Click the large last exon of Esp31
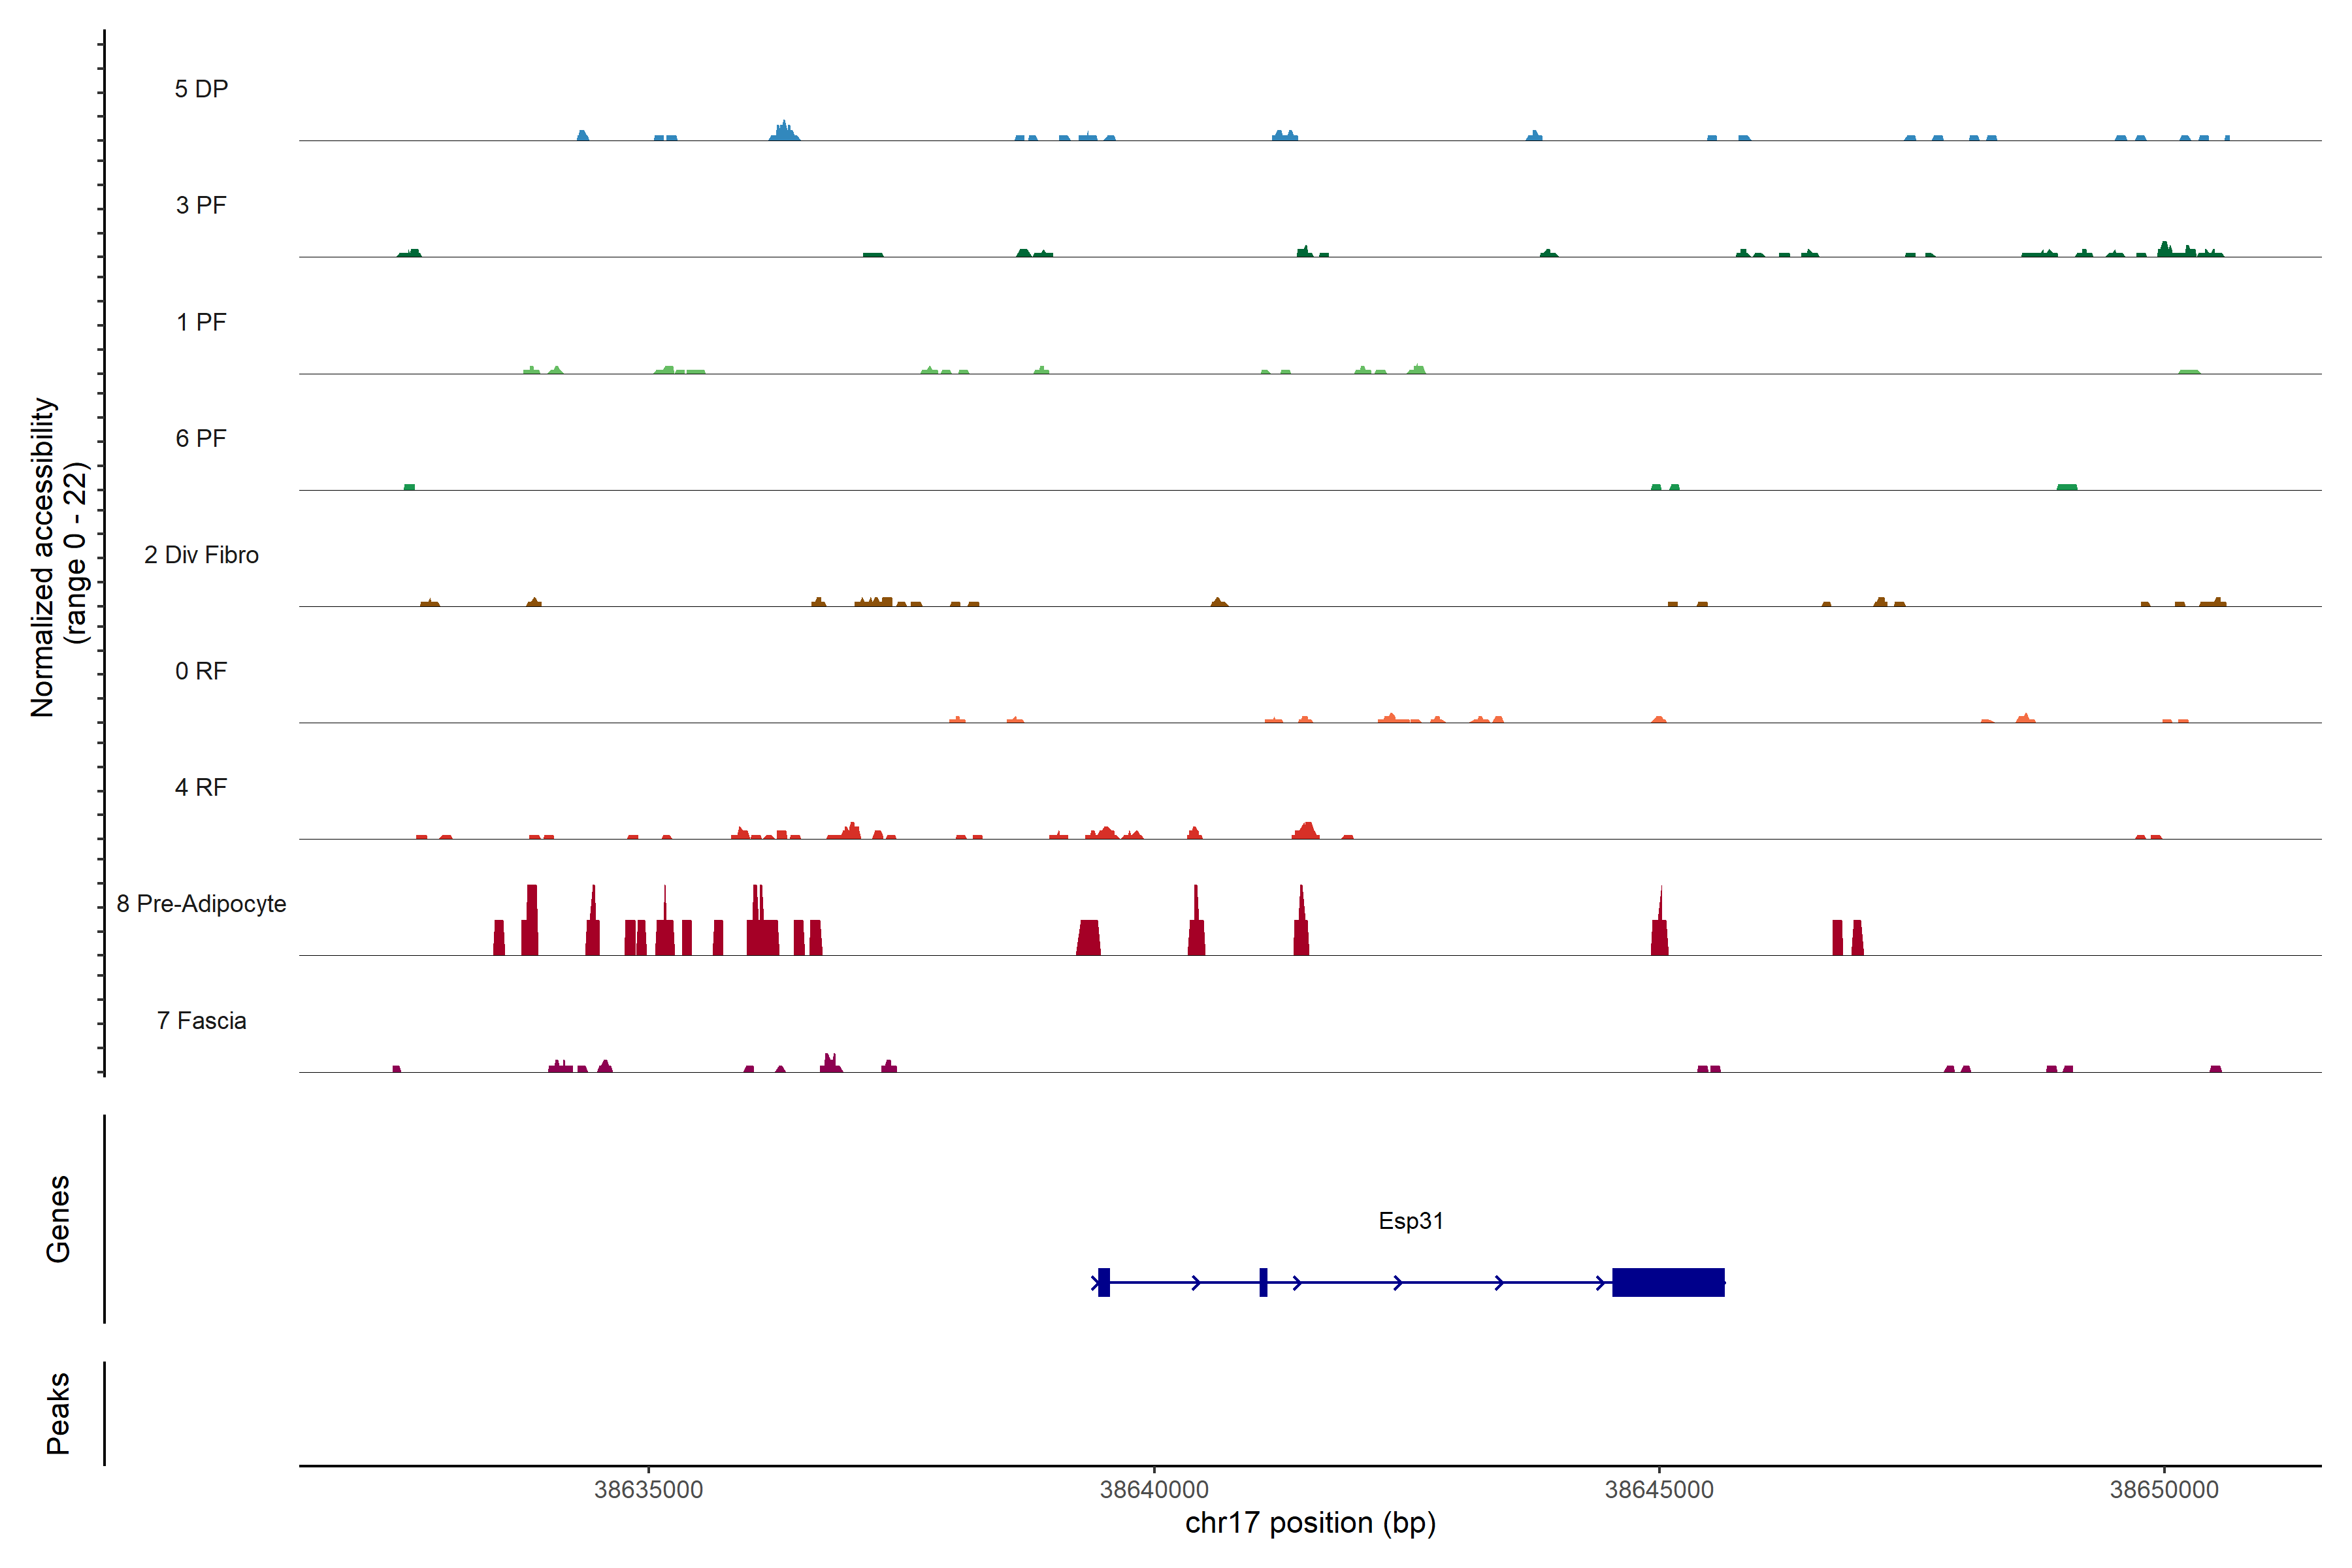This screenshot has width=2352, height=1568. 1668,1282
